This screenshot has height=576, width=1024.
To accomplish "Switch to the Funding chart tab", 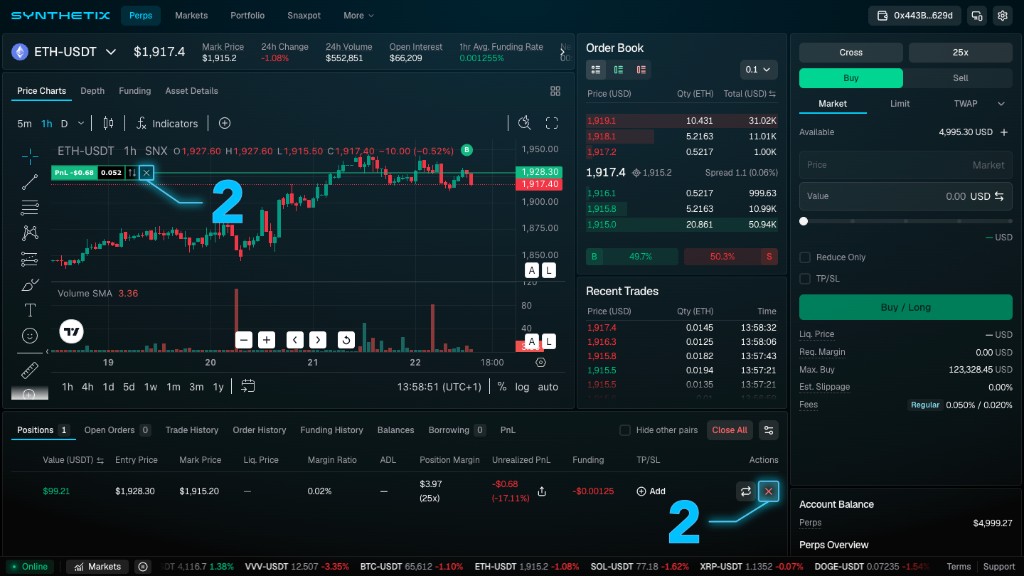I will coord(135,91).
